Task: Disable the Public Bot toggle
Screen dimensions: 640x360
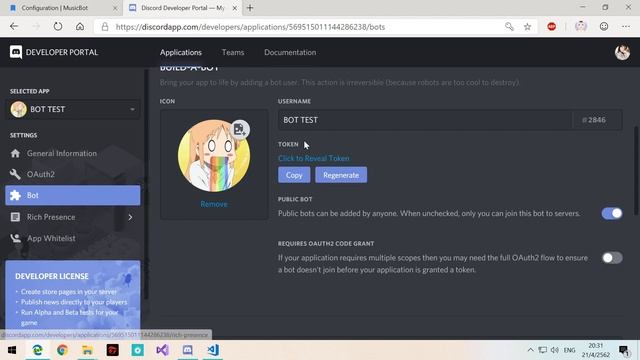Action: [612, 213]
